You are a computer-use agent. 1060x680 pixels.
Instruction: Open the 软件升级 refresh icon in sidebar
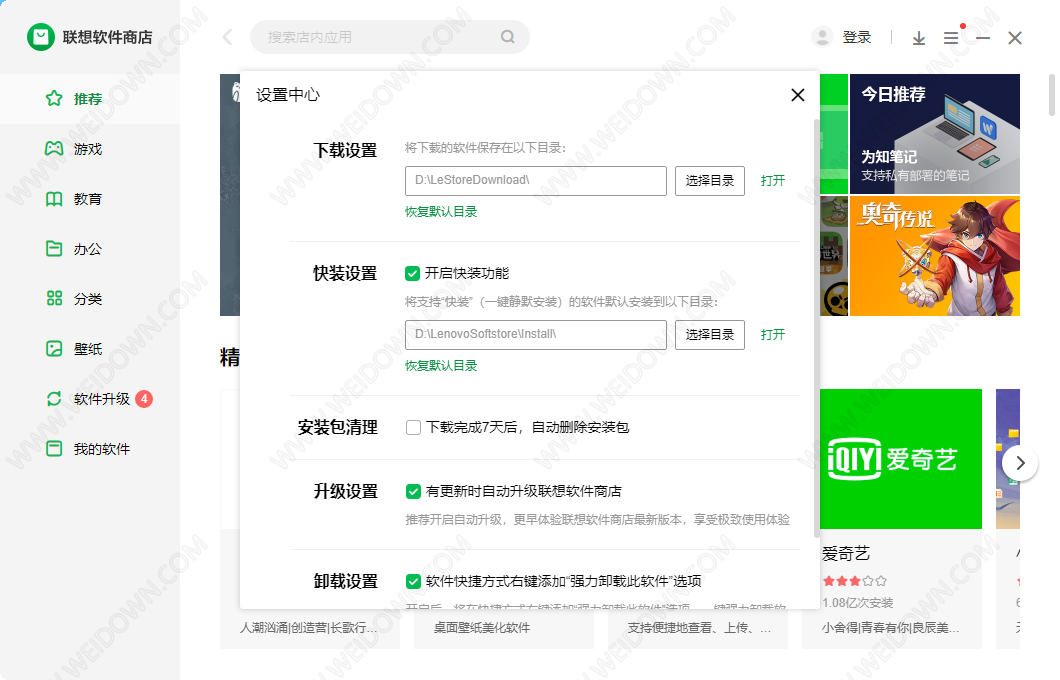coord(54,399)
